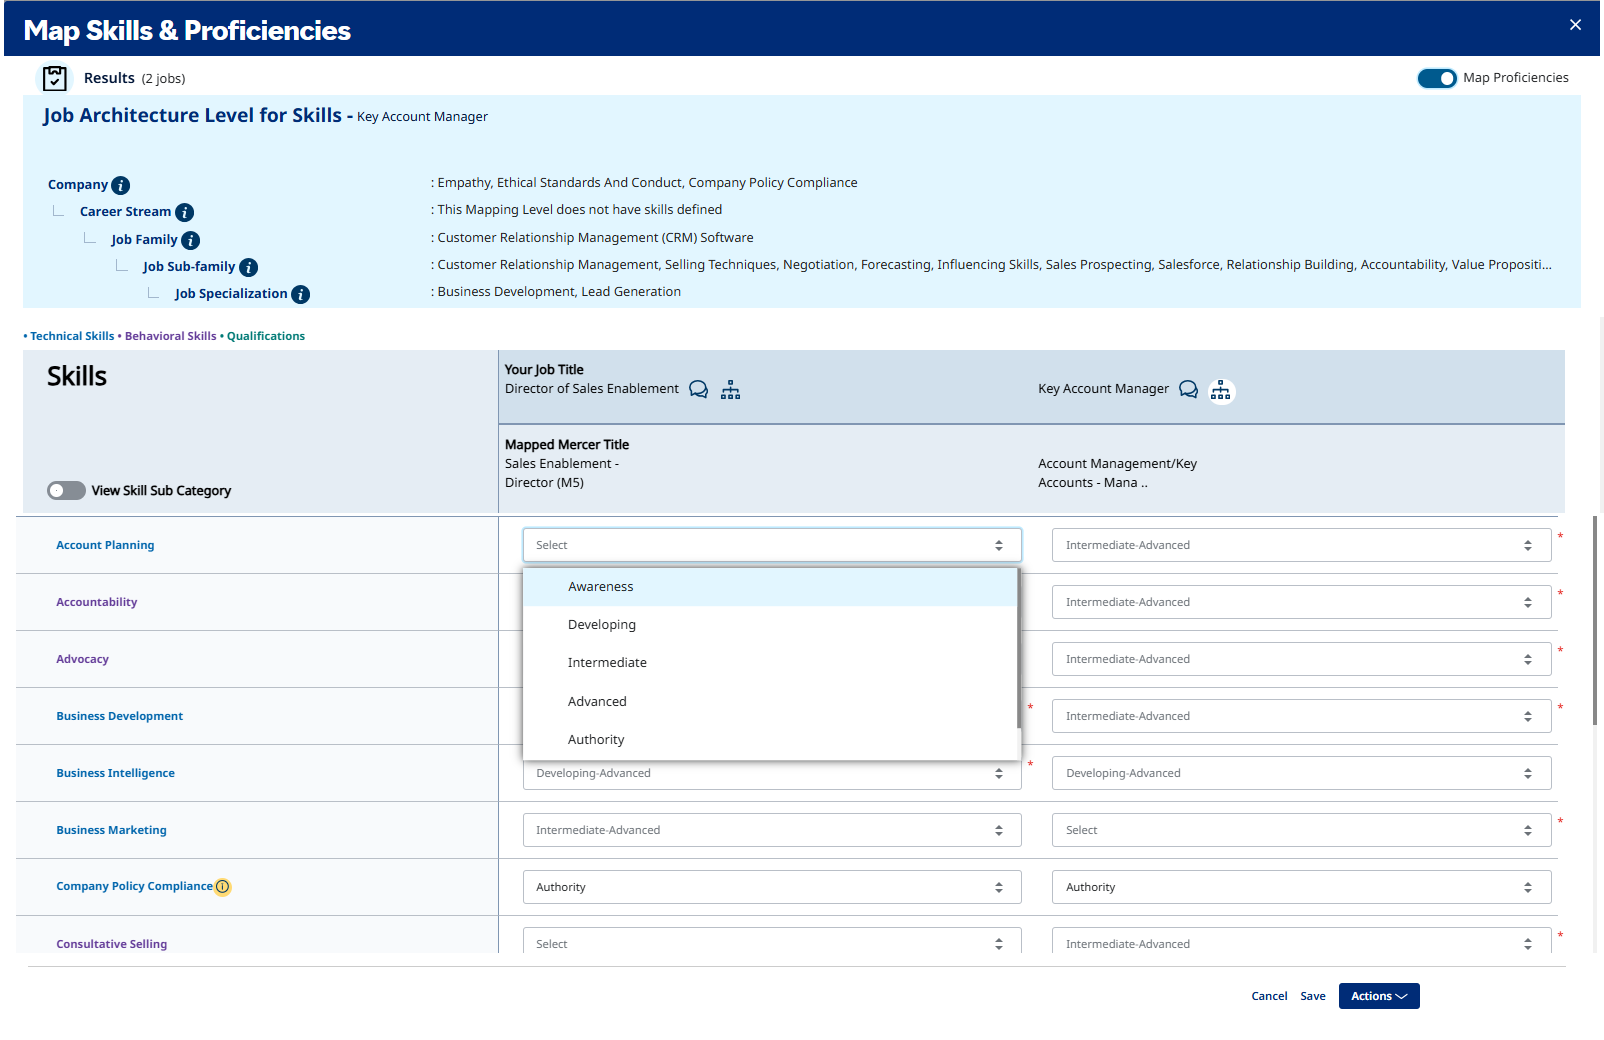Open Director Company Policy Compliance Authority dropdown

(772, 887)
